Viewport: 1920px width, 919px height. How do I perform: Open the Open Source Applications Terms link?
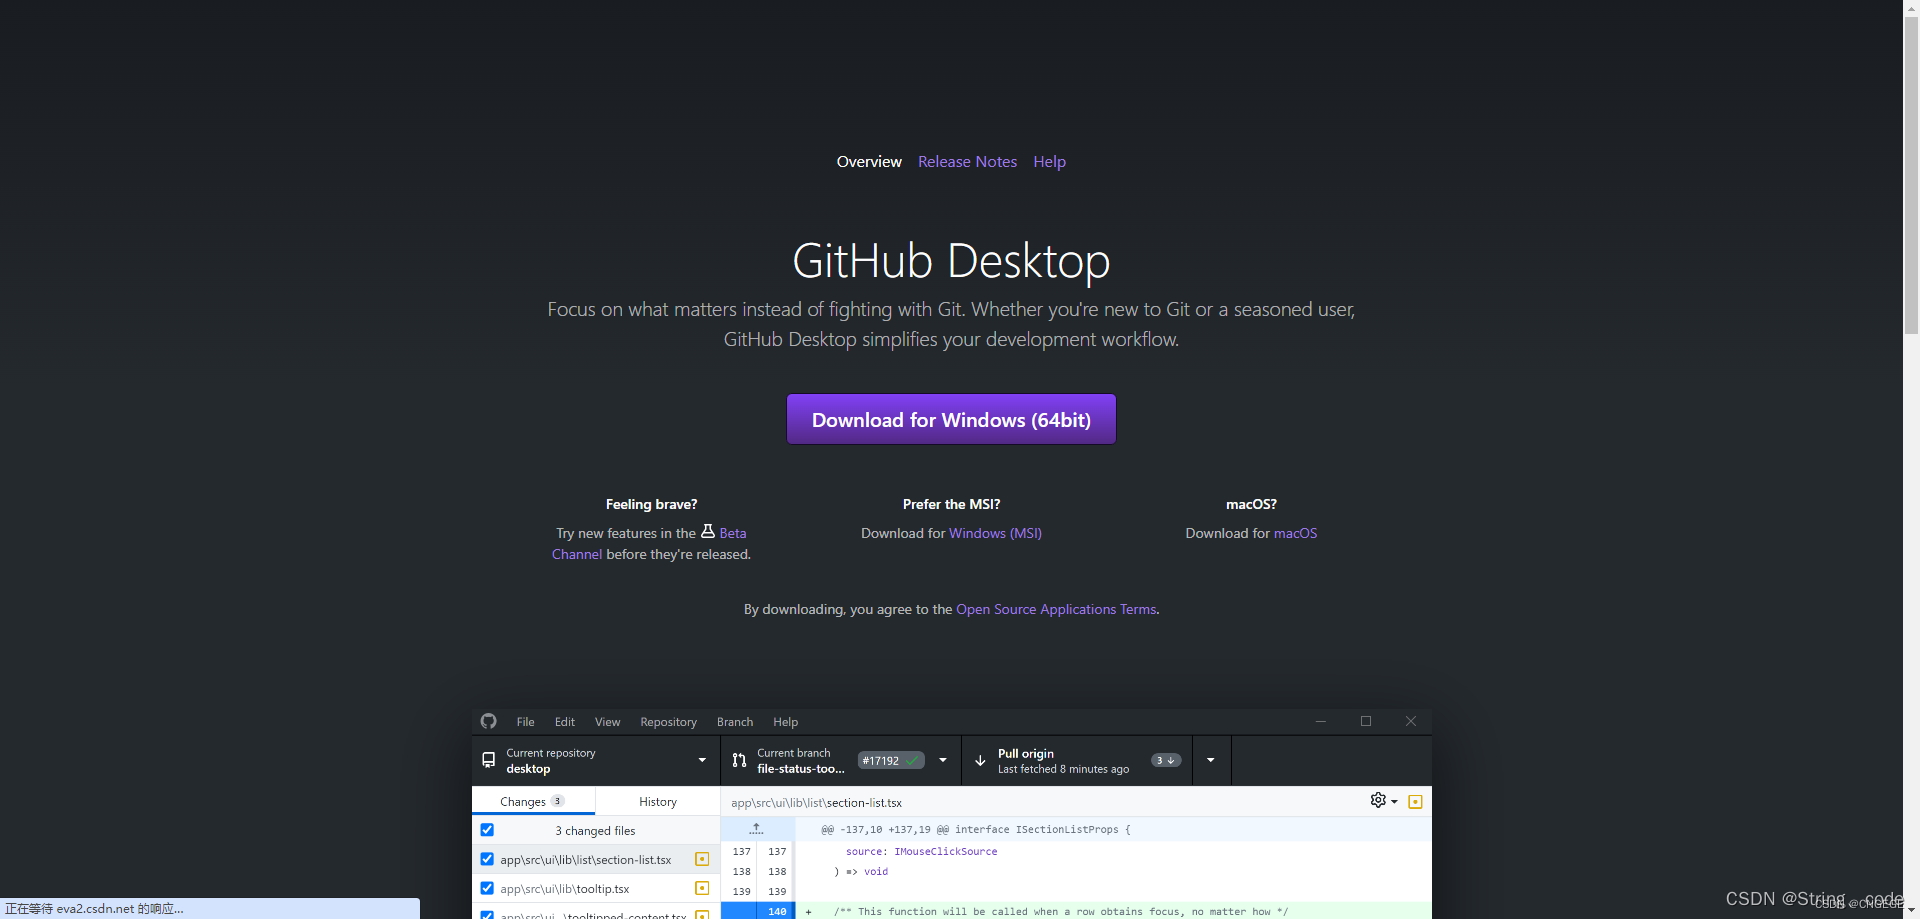pyautogui.click(x=1055, y=609)
